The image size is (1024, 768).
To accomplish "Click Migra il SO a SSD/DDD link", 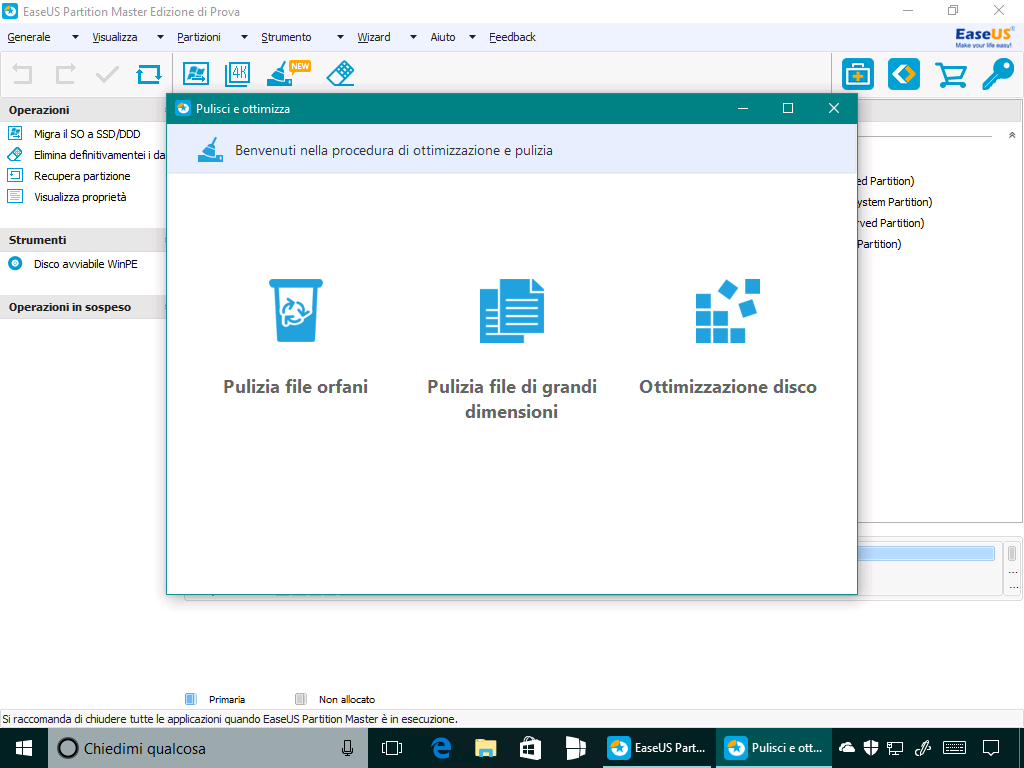I will click(x=87, y=134).
